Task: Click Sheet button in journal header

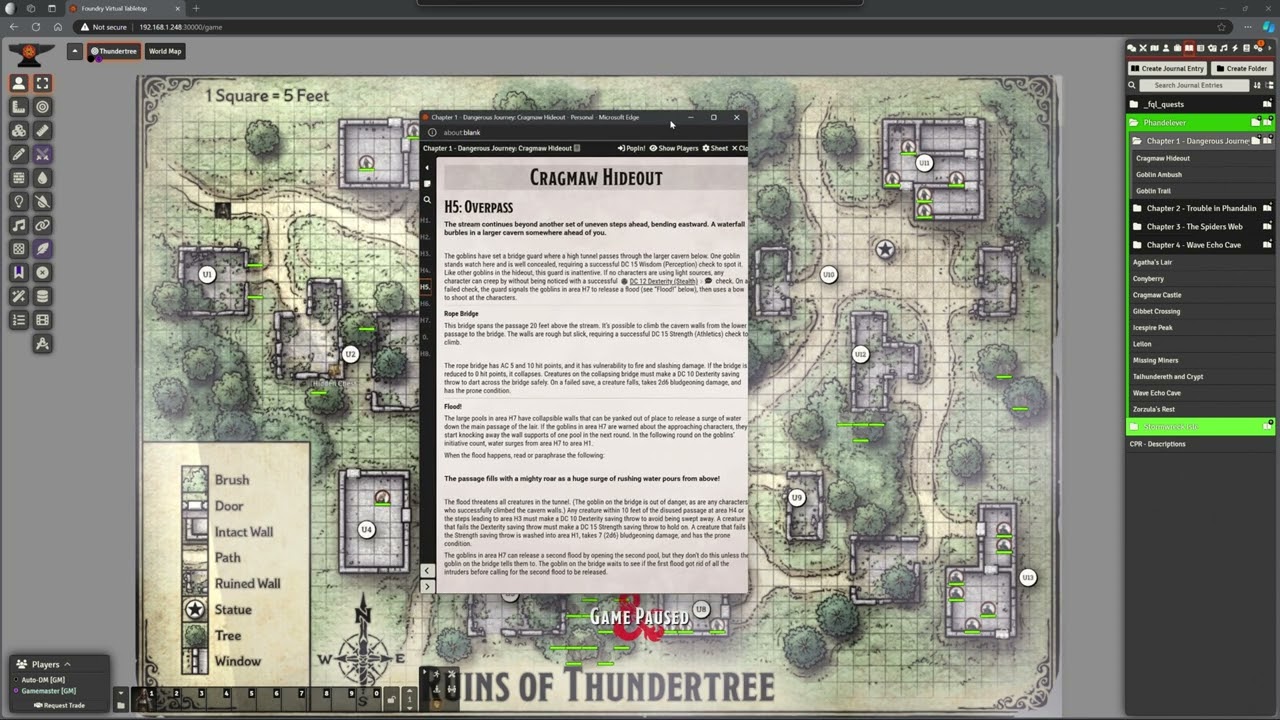Action: click(x=715, y=148)
